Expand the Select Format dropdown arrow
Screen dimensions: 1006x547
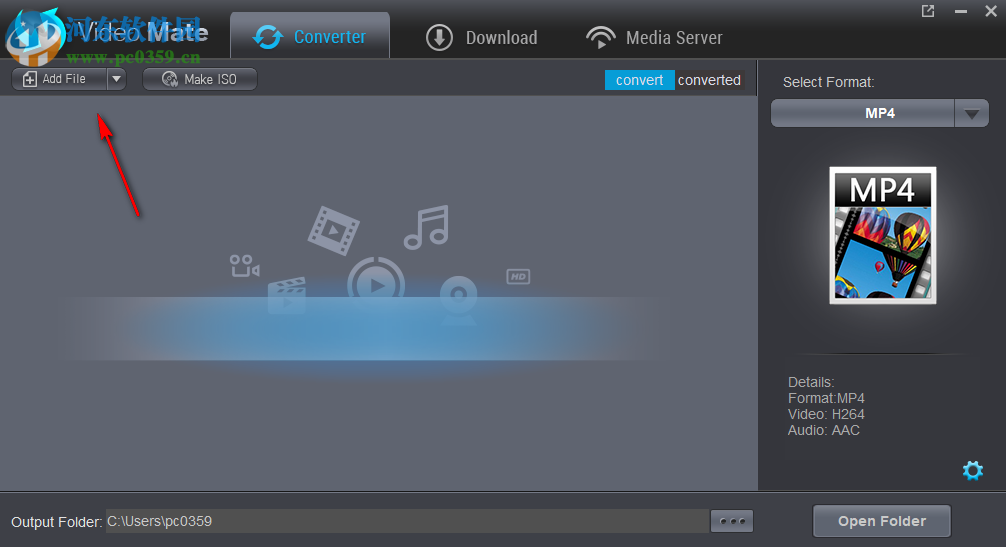pos(971,114)
